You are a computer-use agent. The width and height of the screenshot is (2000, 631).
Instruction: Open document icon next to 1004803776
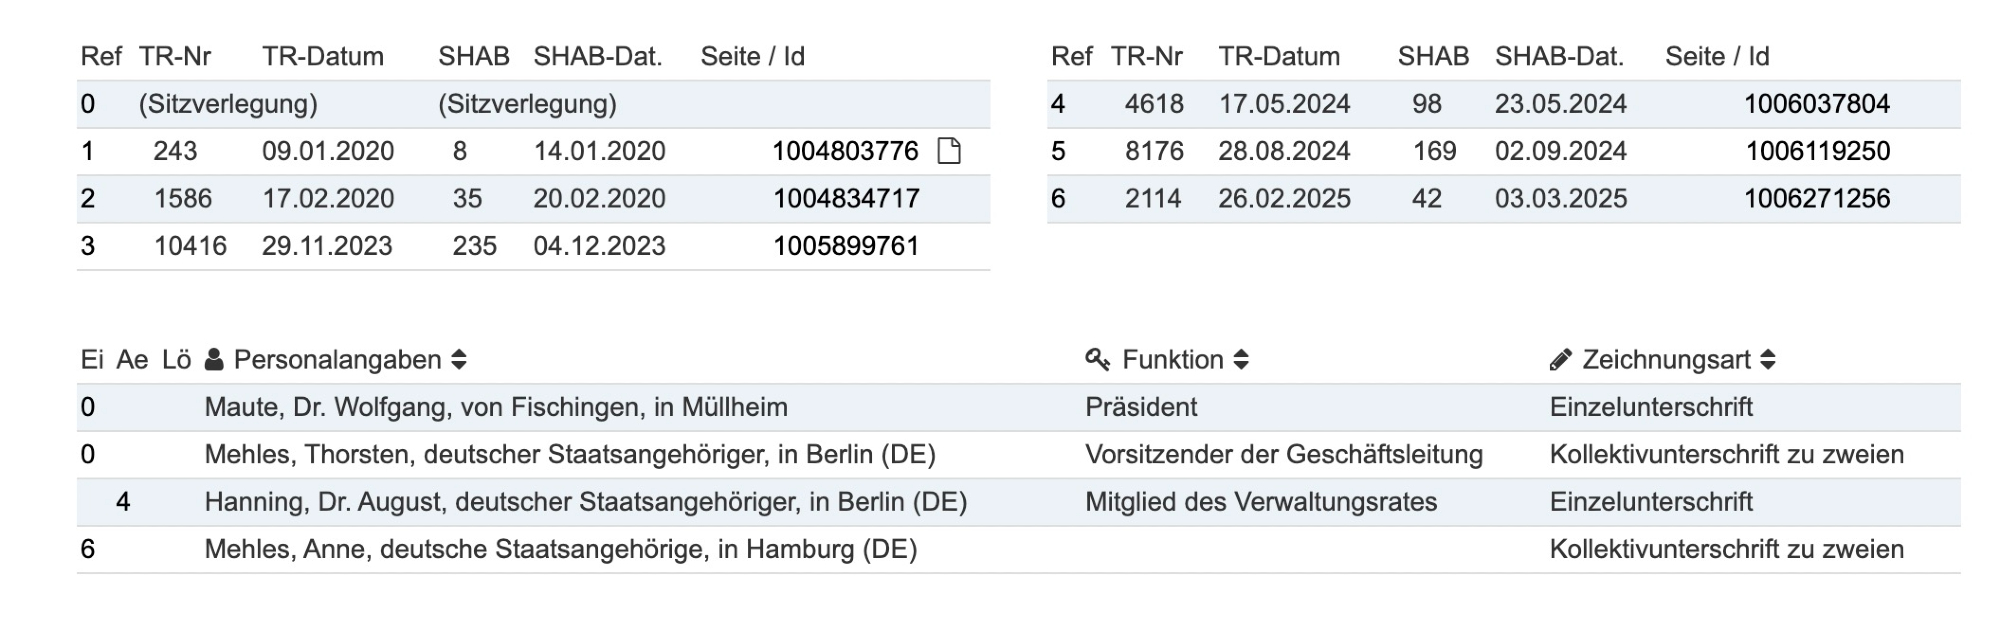pyautogui.click(x=949, y=151)
